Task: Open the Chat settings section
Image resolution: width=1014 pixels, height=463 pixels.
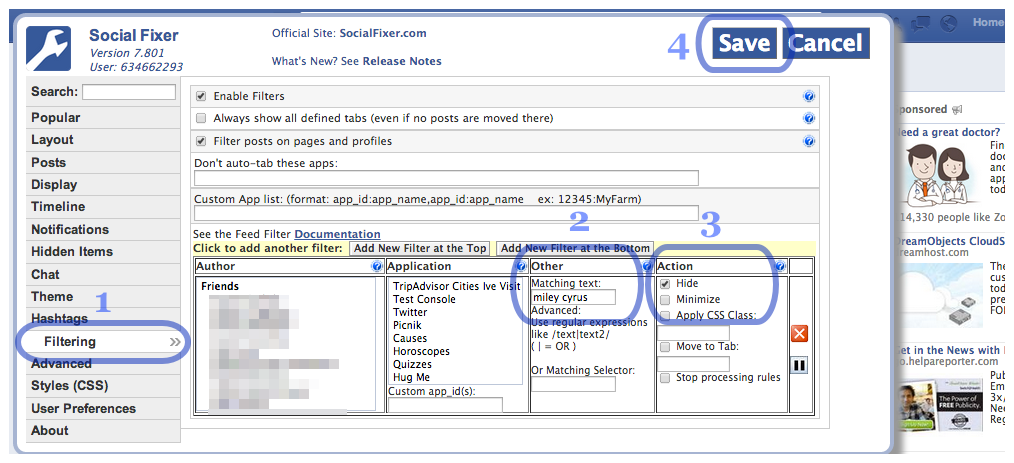Action: (103, 274)
